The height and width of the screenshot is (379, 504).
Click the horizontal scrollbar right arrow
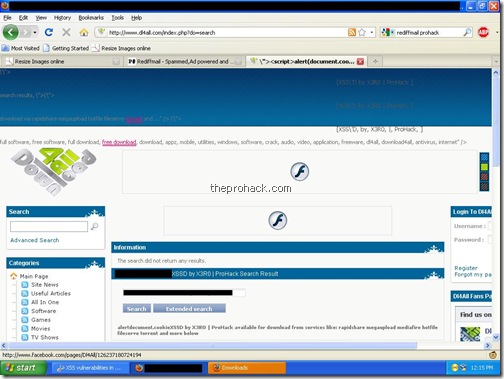pyautogui.click(x=487, y=345)
